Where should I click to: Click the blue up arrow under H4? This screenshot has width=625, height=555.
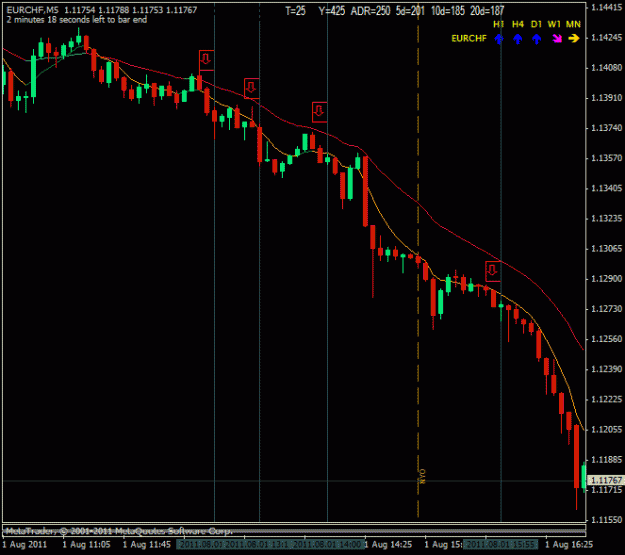click(517, 39)
